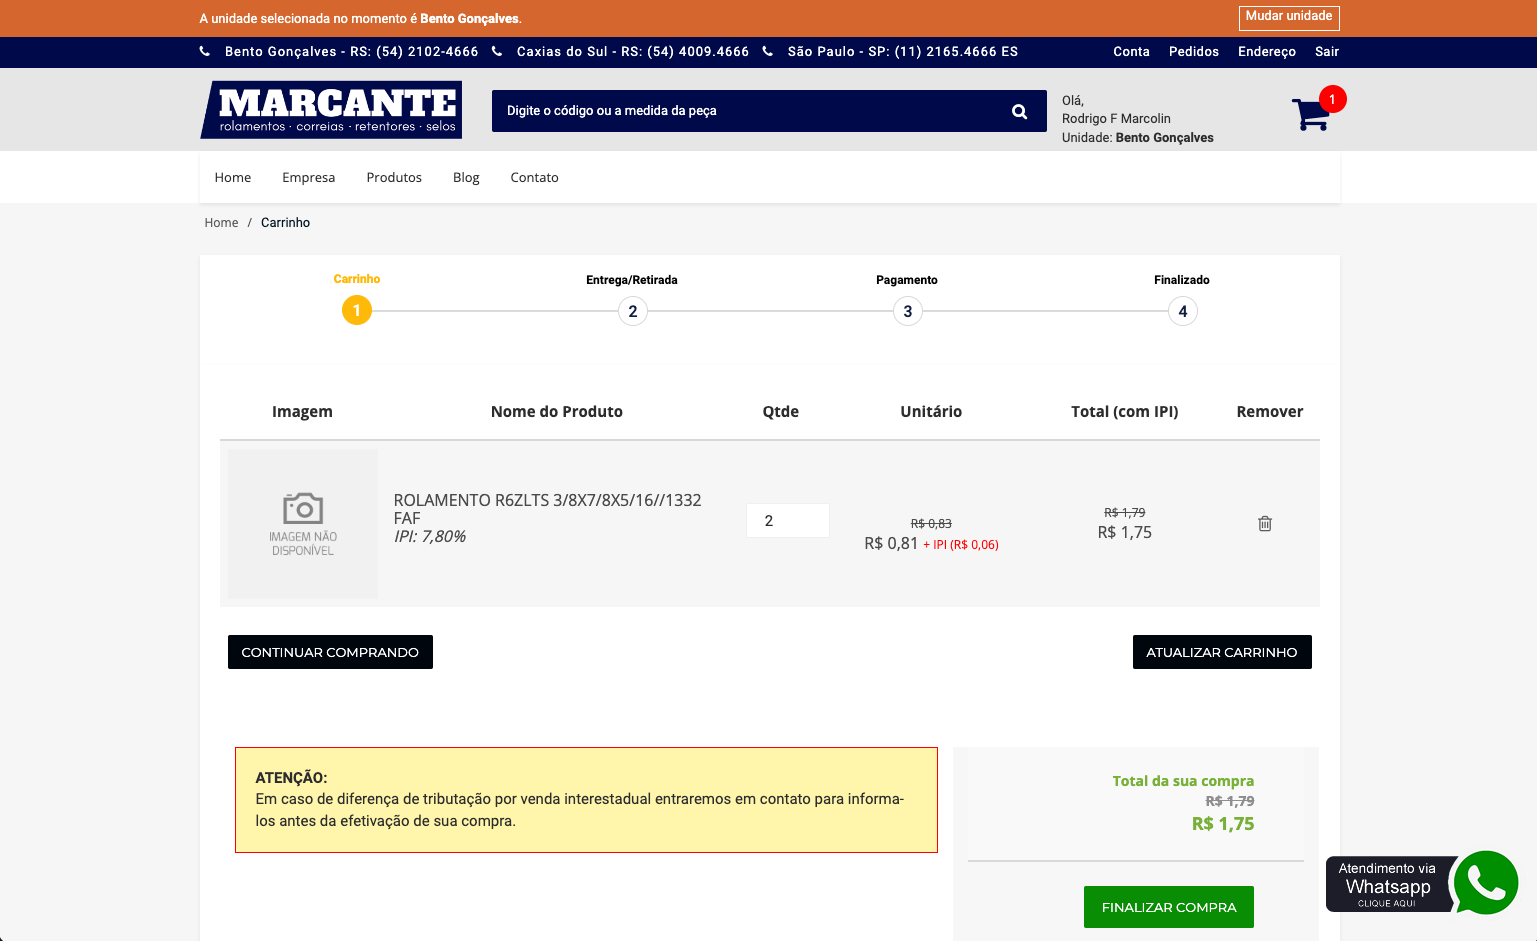Click the Pedidos link
This screenshot has height=941, width=1537.
click(1193, 52)
